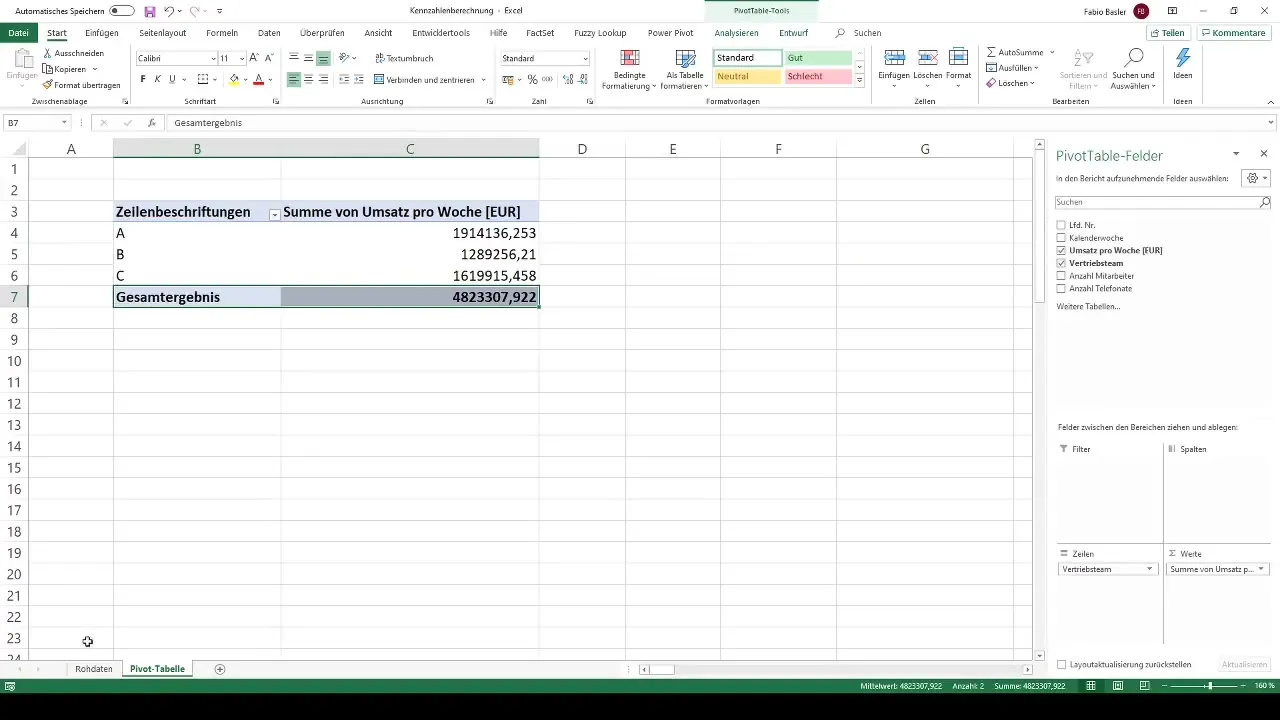This screenshot has height=720, width=1280.
Task: Check the Anzahl Mitarbeiter field checkbox
Action: coord(1061,275)
